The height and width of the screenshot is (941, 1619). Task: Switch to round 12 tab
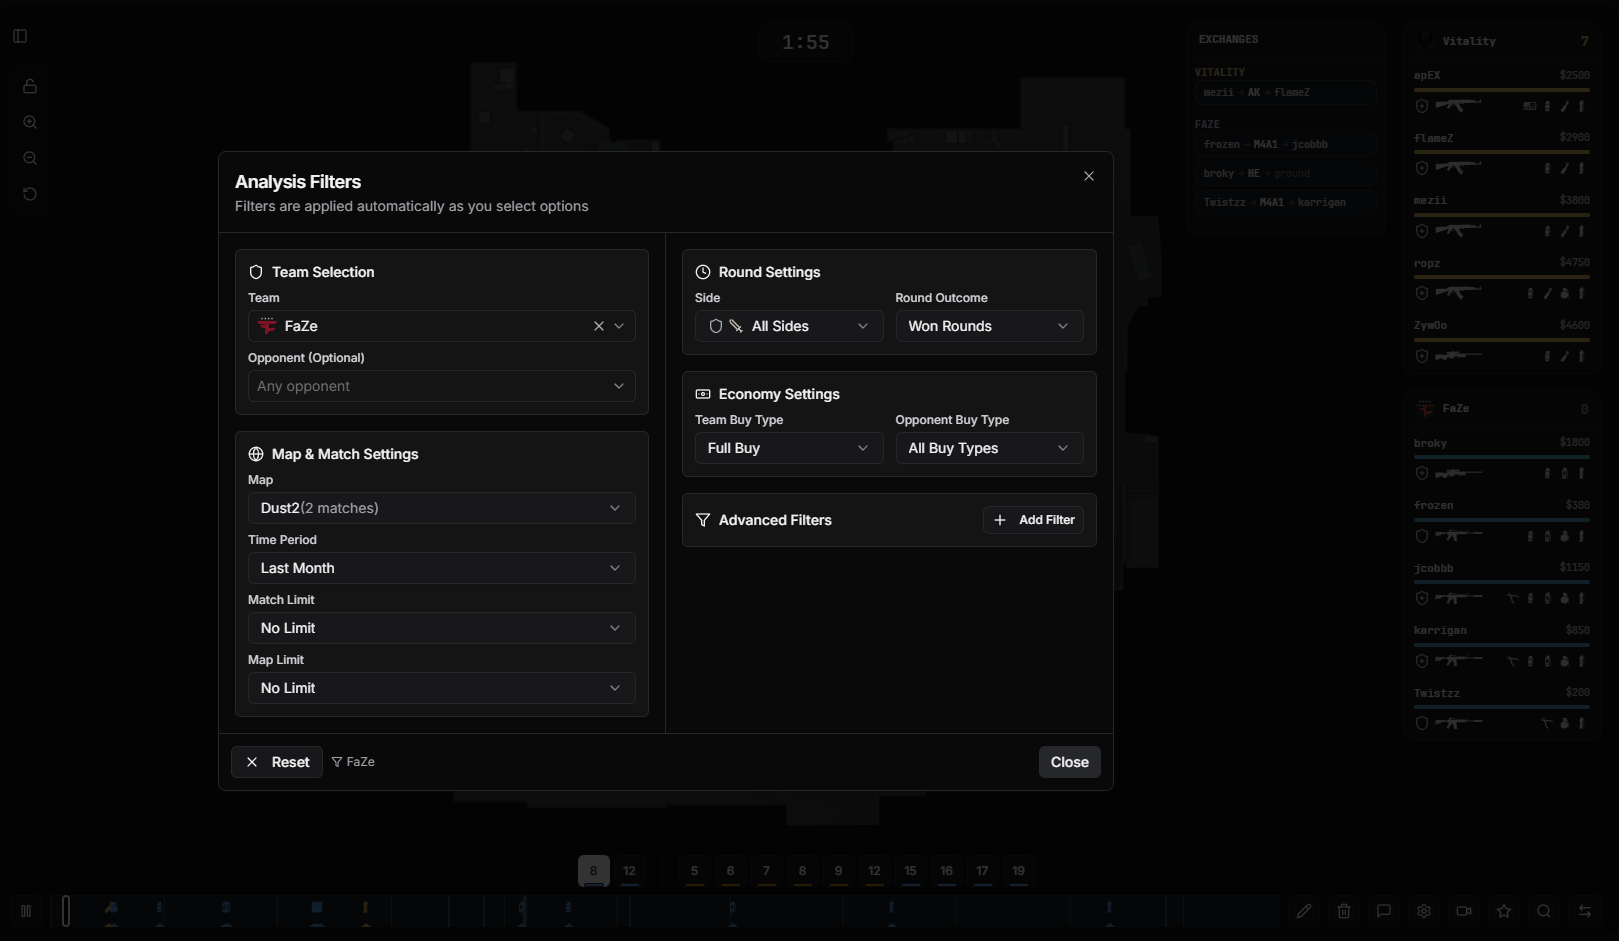[x=630, y=871]
